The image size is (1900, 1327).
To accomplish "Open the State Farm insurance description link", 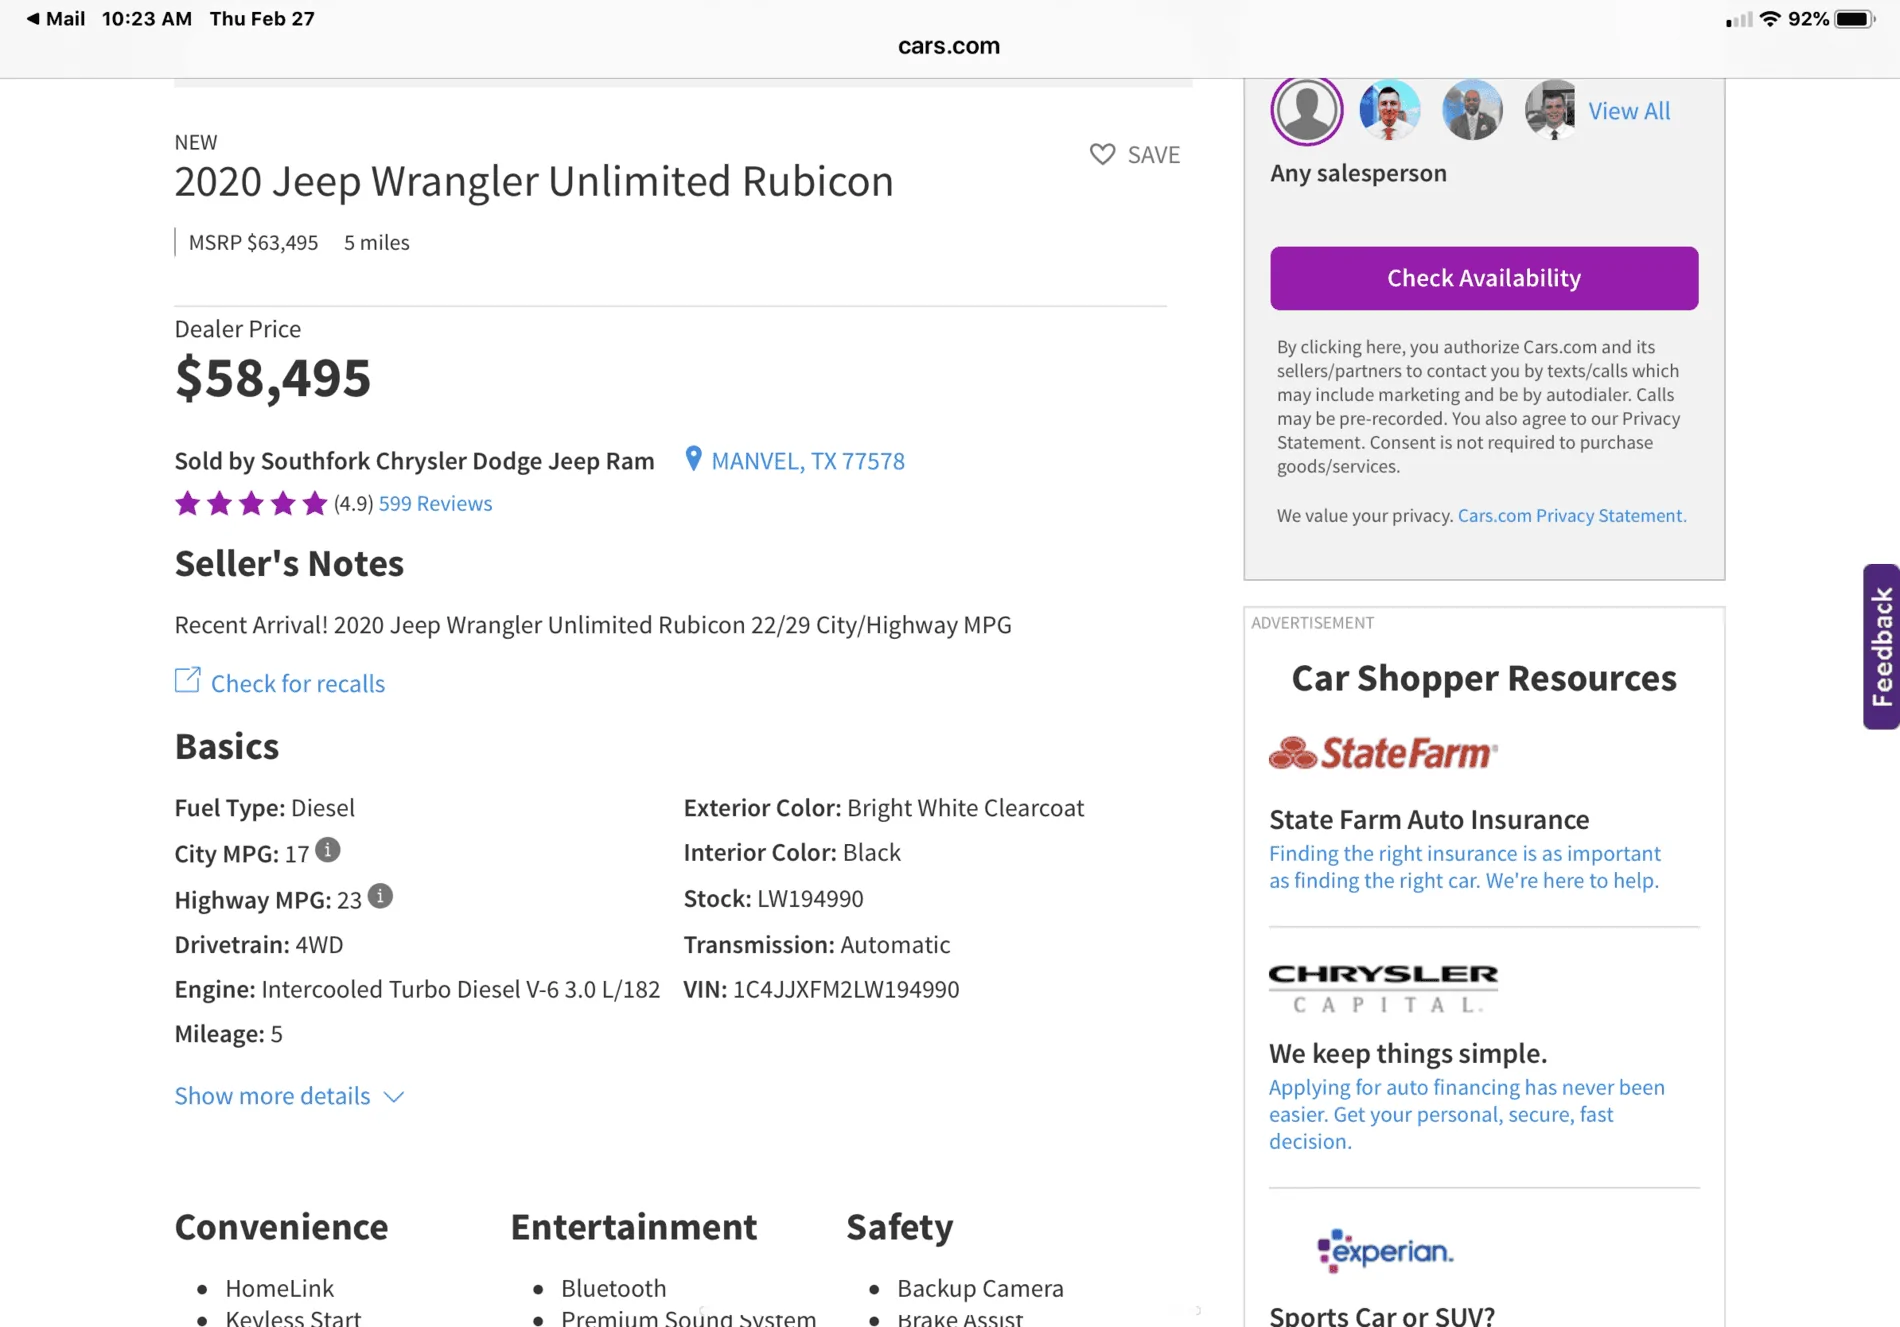I will click(1465, 867).
